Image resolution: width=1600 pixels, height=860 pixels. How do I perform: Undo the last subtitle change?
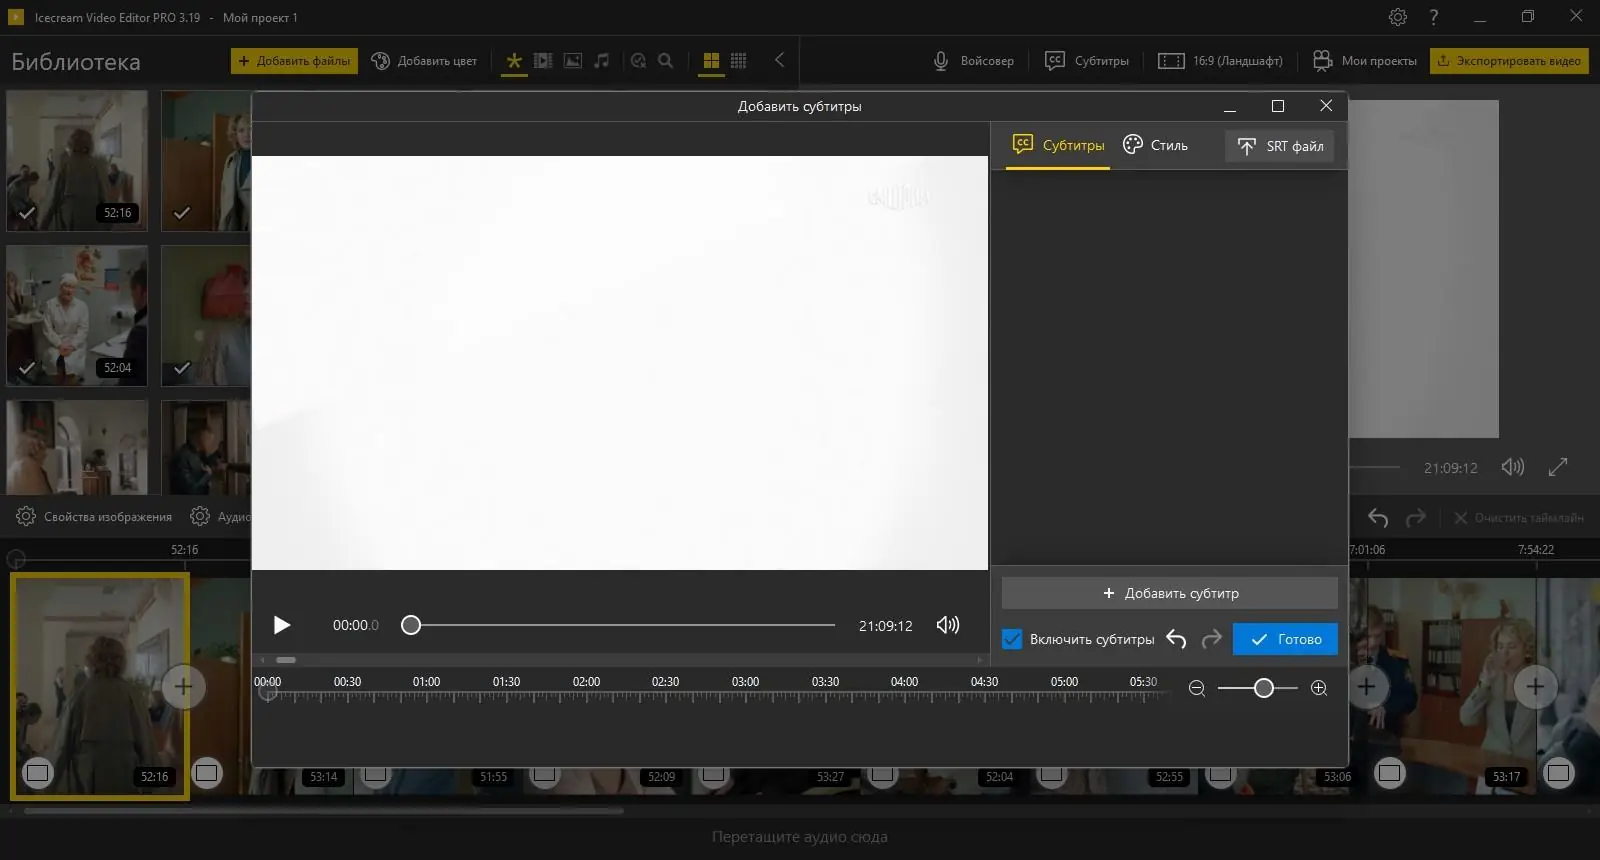click(1177, 639)
